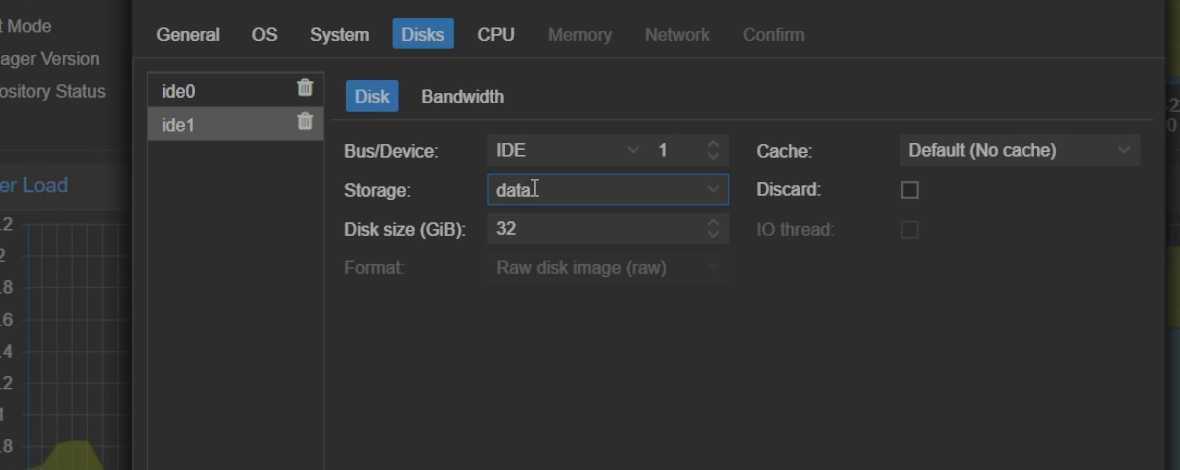The image size is (1180, 470).
Task: Click the Confirm tab
Action: (774, 35)
